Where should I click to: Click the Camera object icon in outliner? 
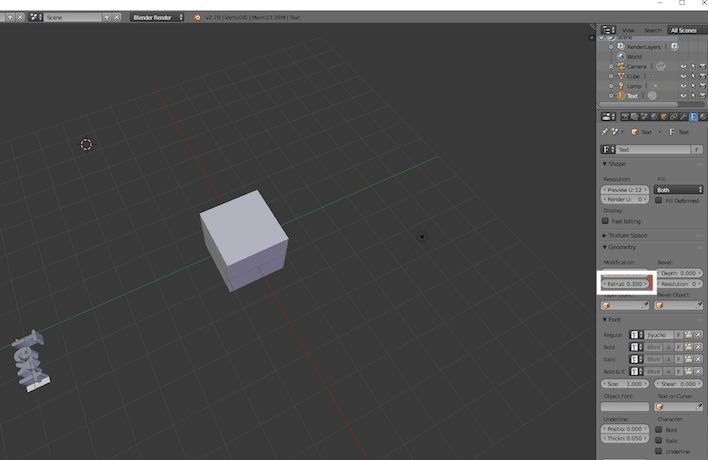point(621,66)
